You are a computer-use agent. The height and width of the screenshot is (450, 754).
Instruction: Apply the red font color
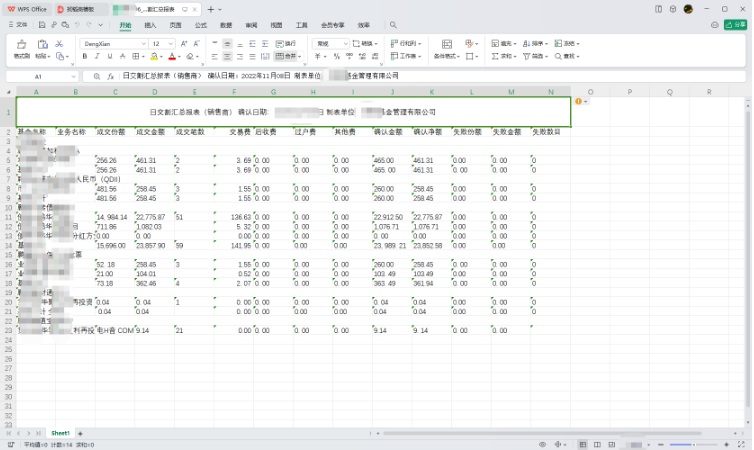point(172,56)
